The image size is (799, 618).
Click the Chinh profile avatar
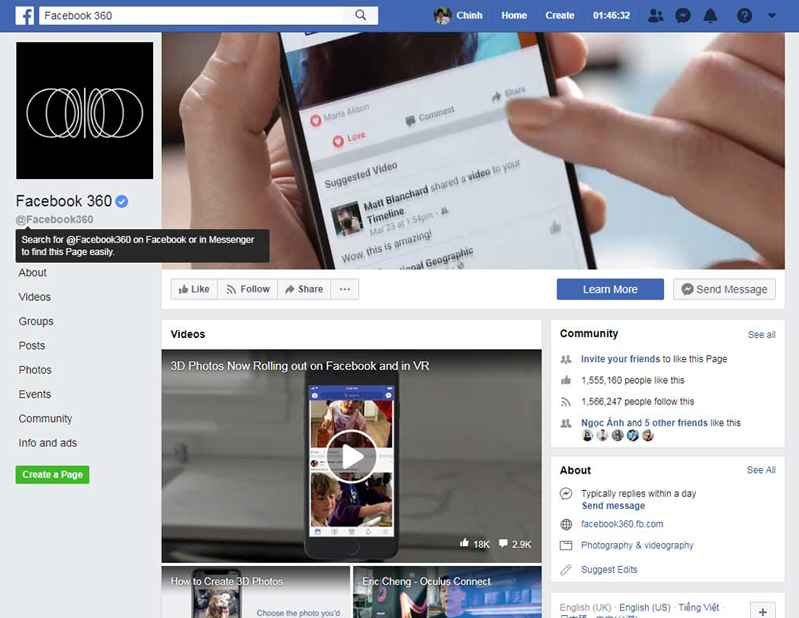[x=442, y=16]
